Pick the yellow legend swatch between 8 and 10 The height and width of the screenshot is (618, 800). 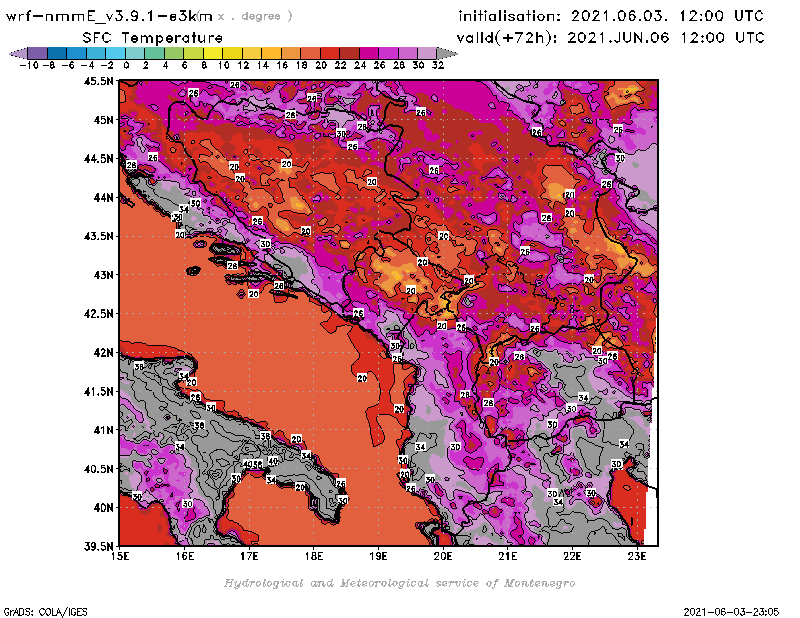[213, 53]
